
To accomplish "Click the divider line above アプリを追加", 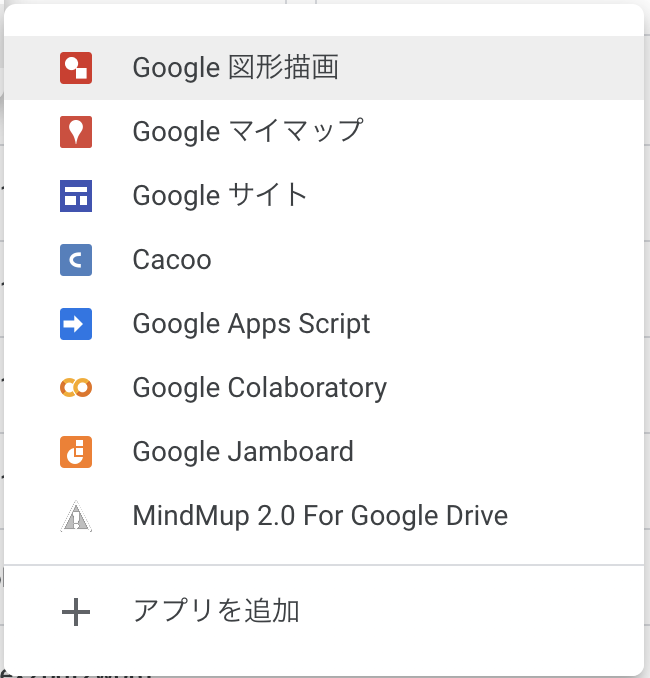I will (324, 565).
